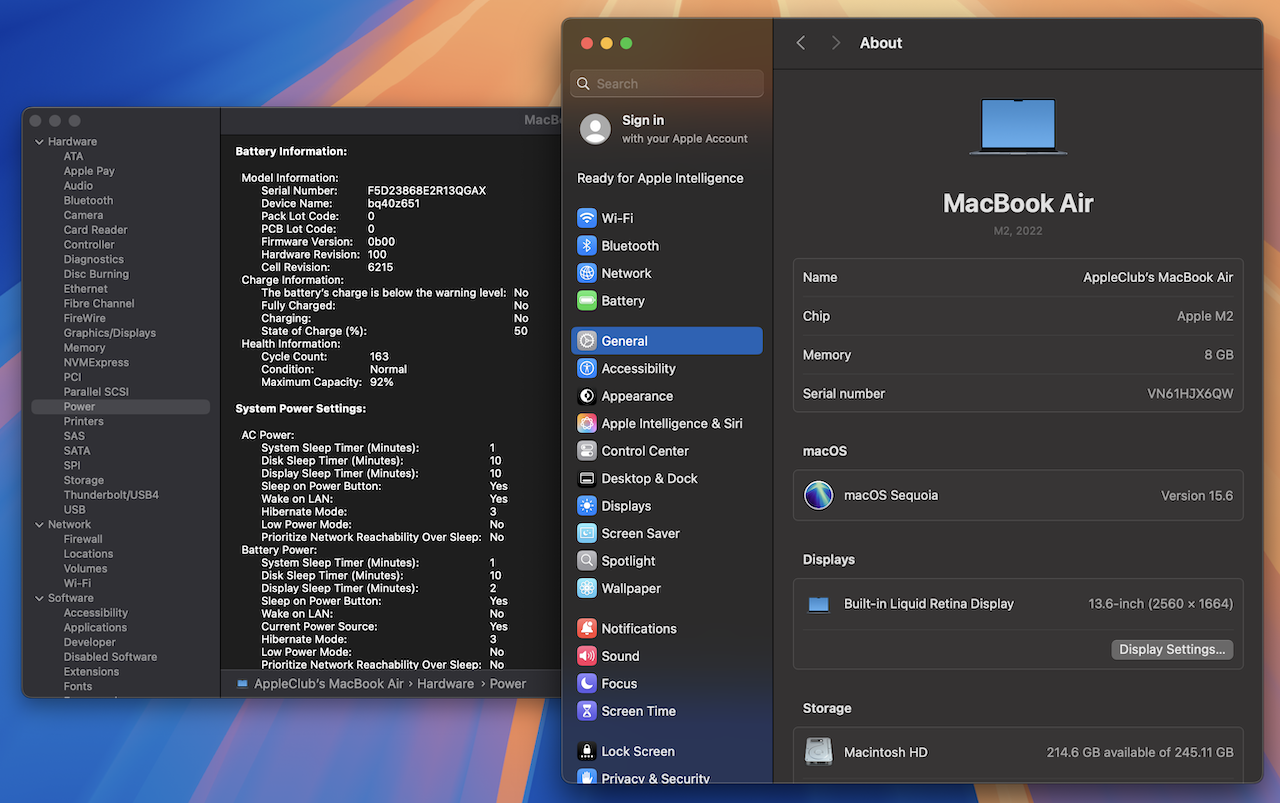Select Firewall under Network in System Information
1280x803 pixels.
[x=83, y=539]
